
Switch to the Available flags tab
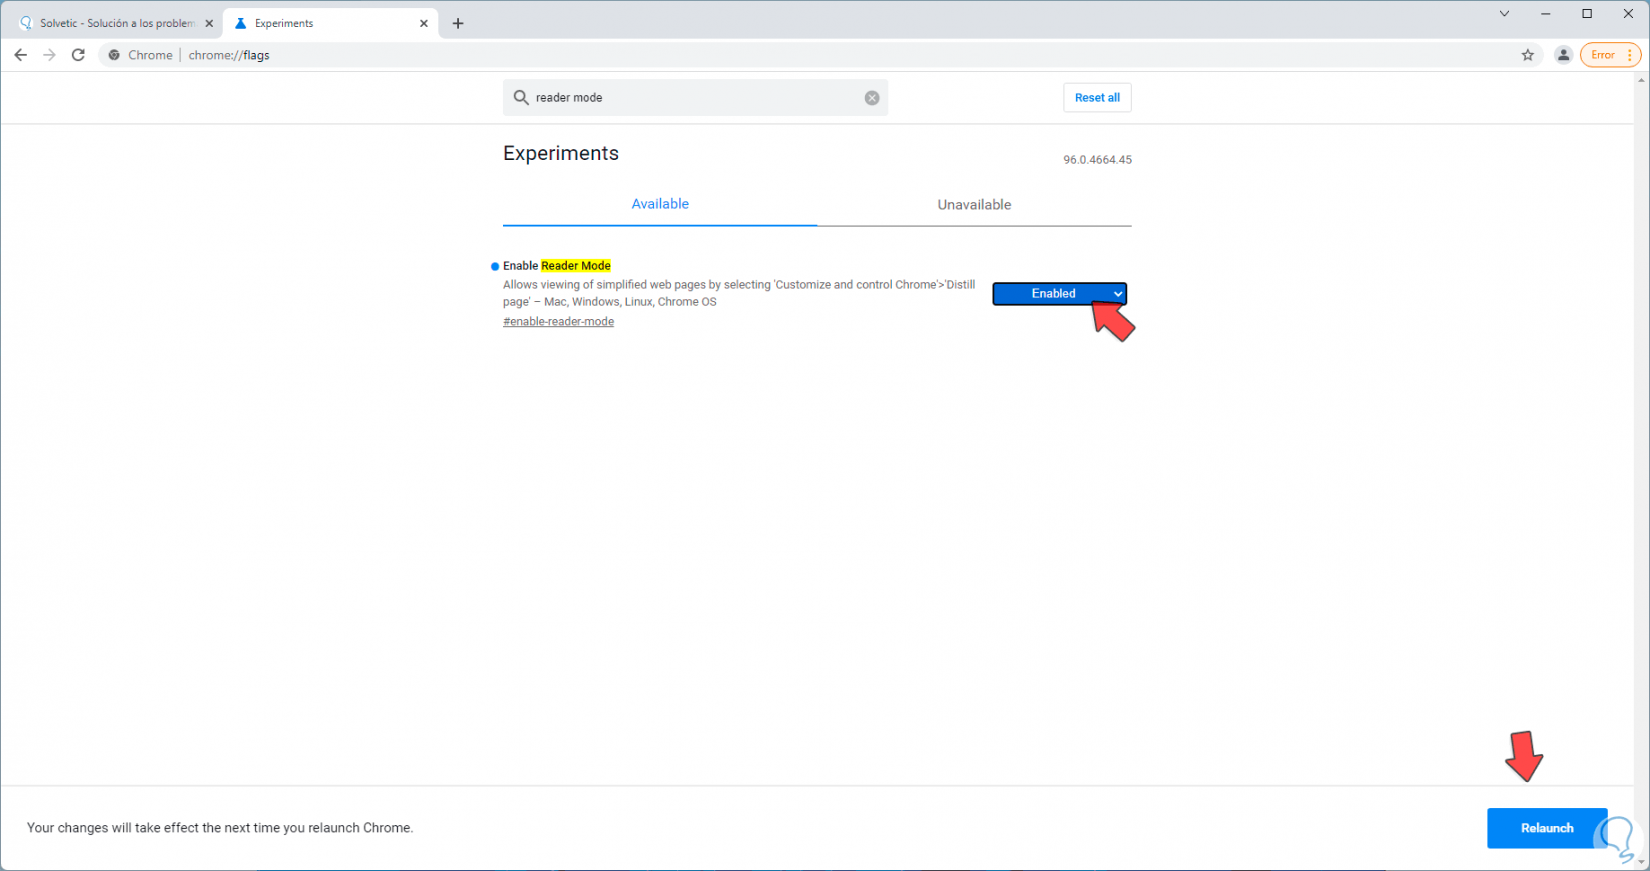[x=660, y=204]
